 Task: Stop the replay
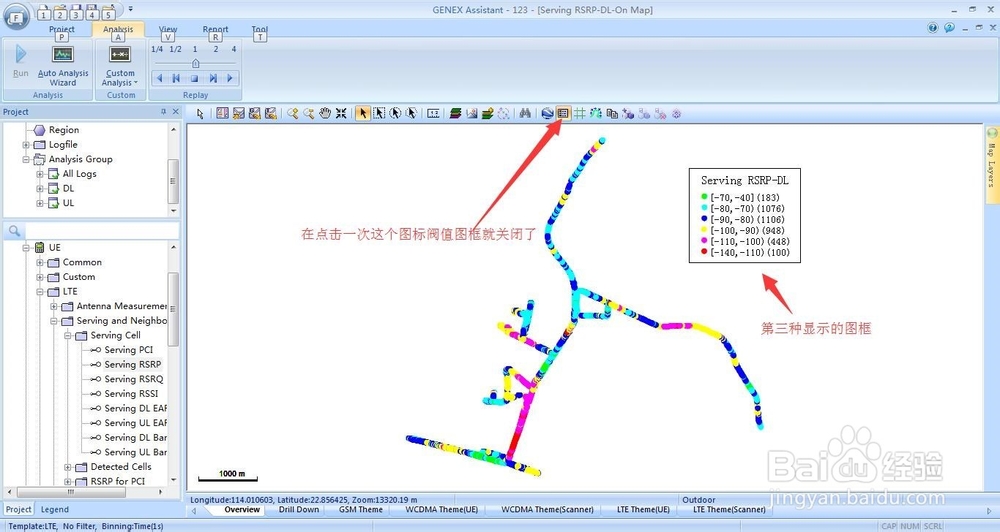point(195,78)
